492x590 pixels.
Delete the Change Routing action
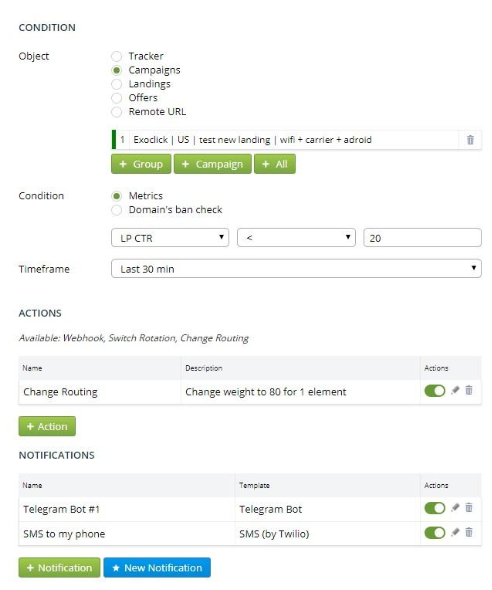[x=469, y=391]
